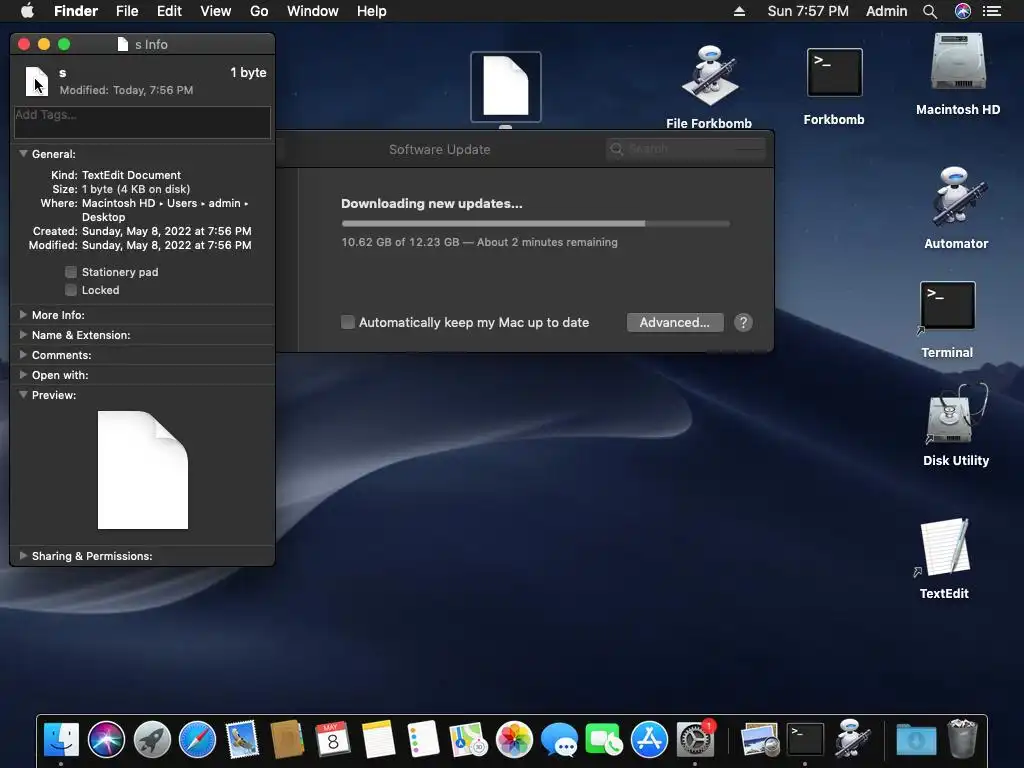This screenshot has width=1024, height=768.
Task: Click file icon in Info header
Action: (x=37, y=81)
